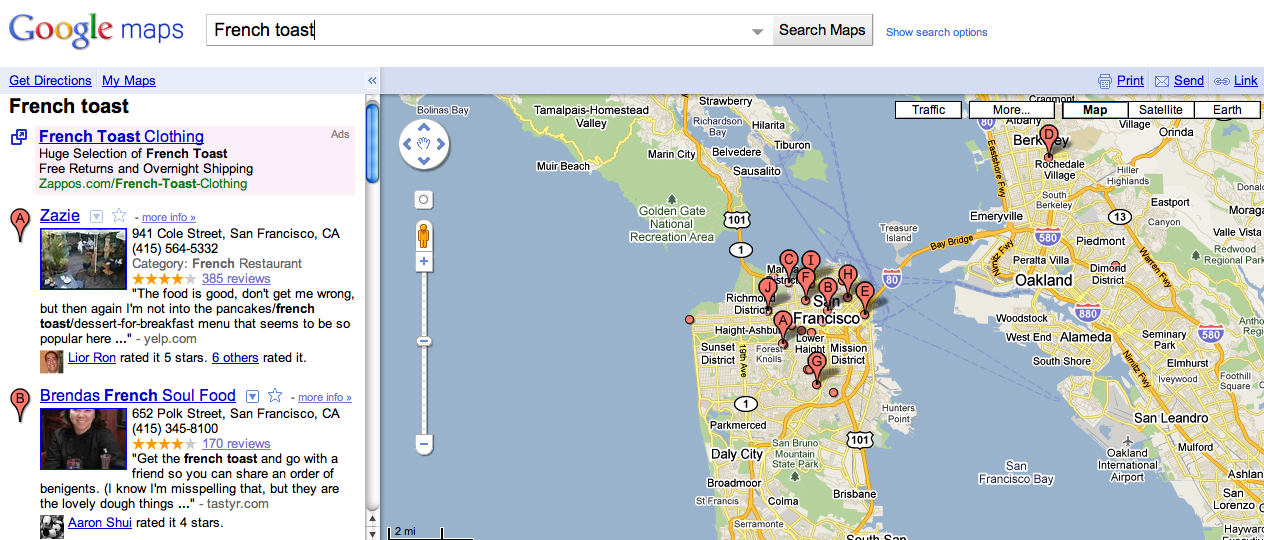
Task: Click the Street View pegman icon
Action: [424, 236]
